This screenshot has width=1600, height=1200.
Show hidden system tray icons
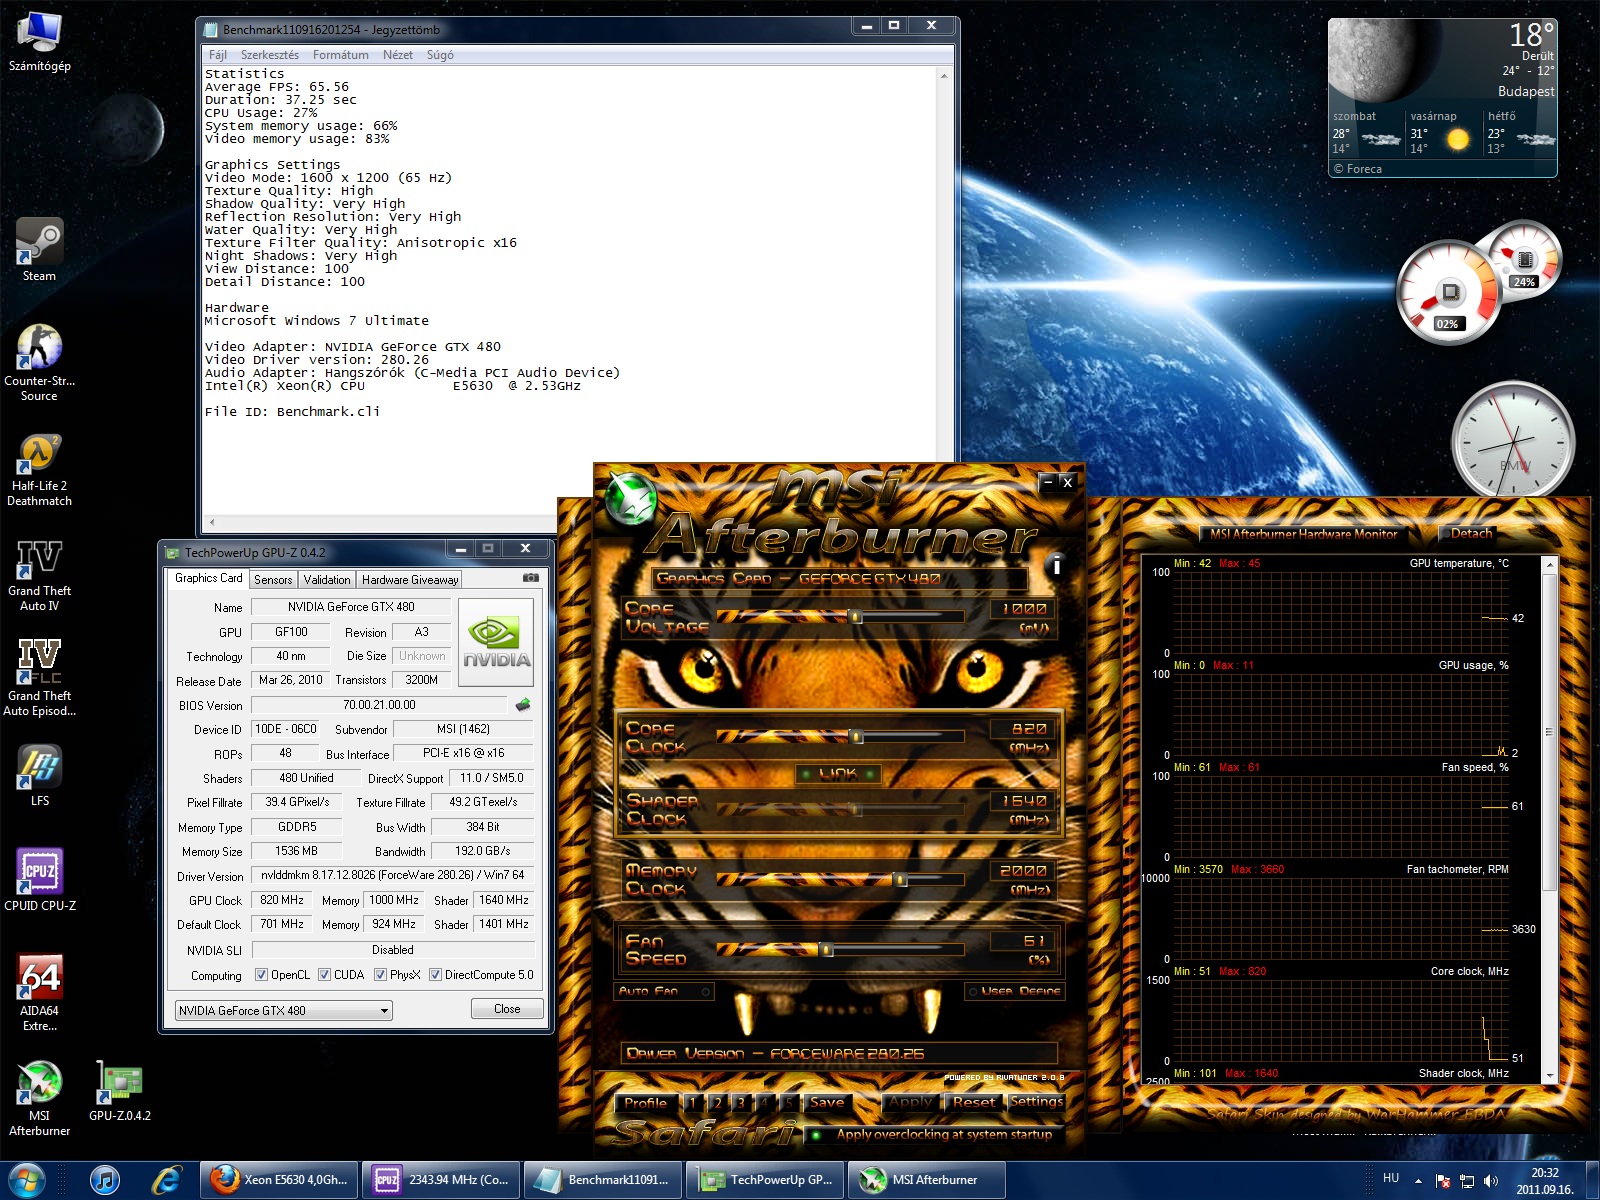pyautogui.click(x=1418, y=1181)
